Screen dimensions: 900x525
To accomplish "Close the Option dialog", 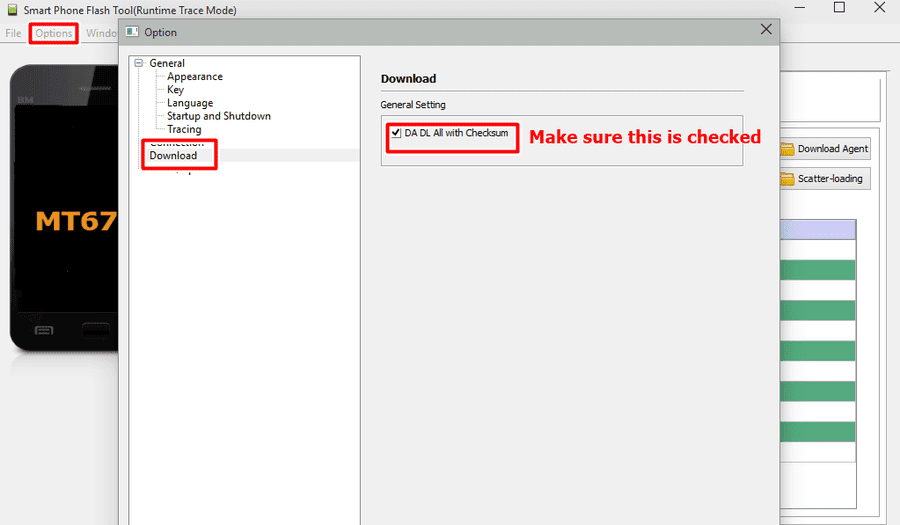I will tap(766, 30).
